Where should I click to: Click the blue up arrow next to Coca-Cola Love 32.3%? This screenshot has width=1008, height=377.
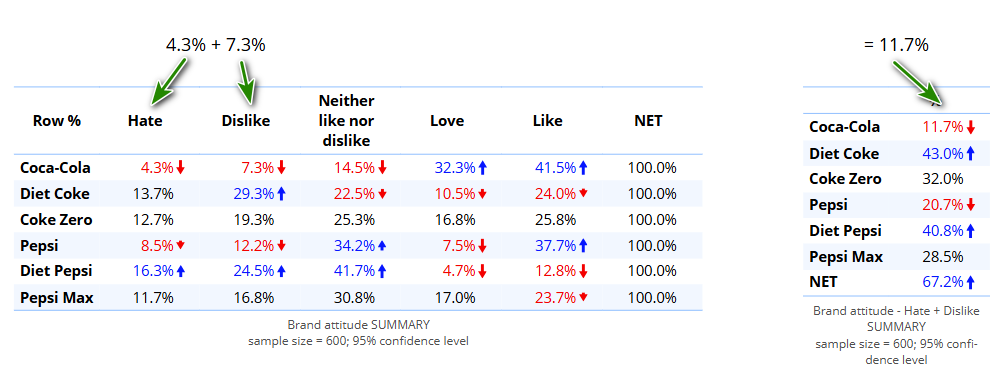click(483, 168)
